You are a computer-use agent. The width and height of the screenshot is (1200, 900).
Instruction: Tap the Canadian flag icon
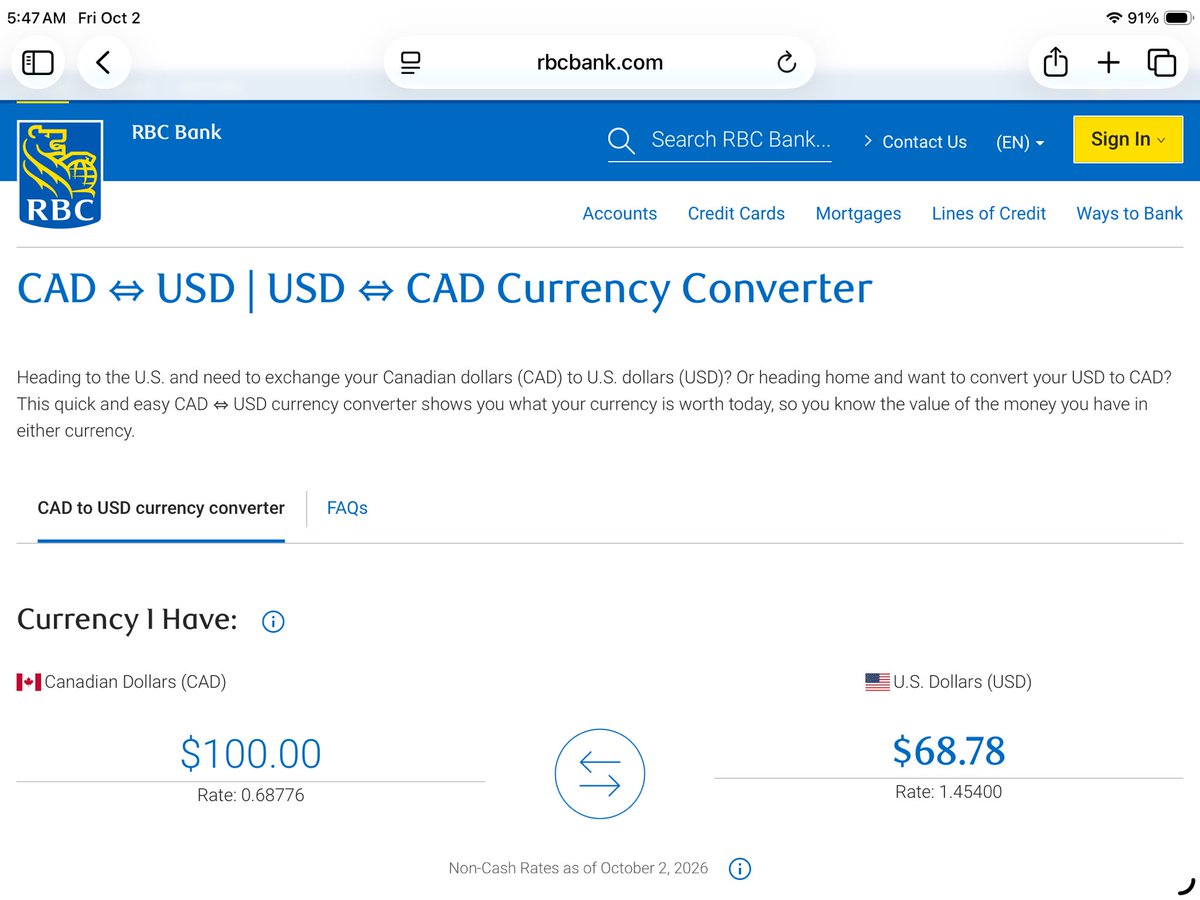coord(28,682)
